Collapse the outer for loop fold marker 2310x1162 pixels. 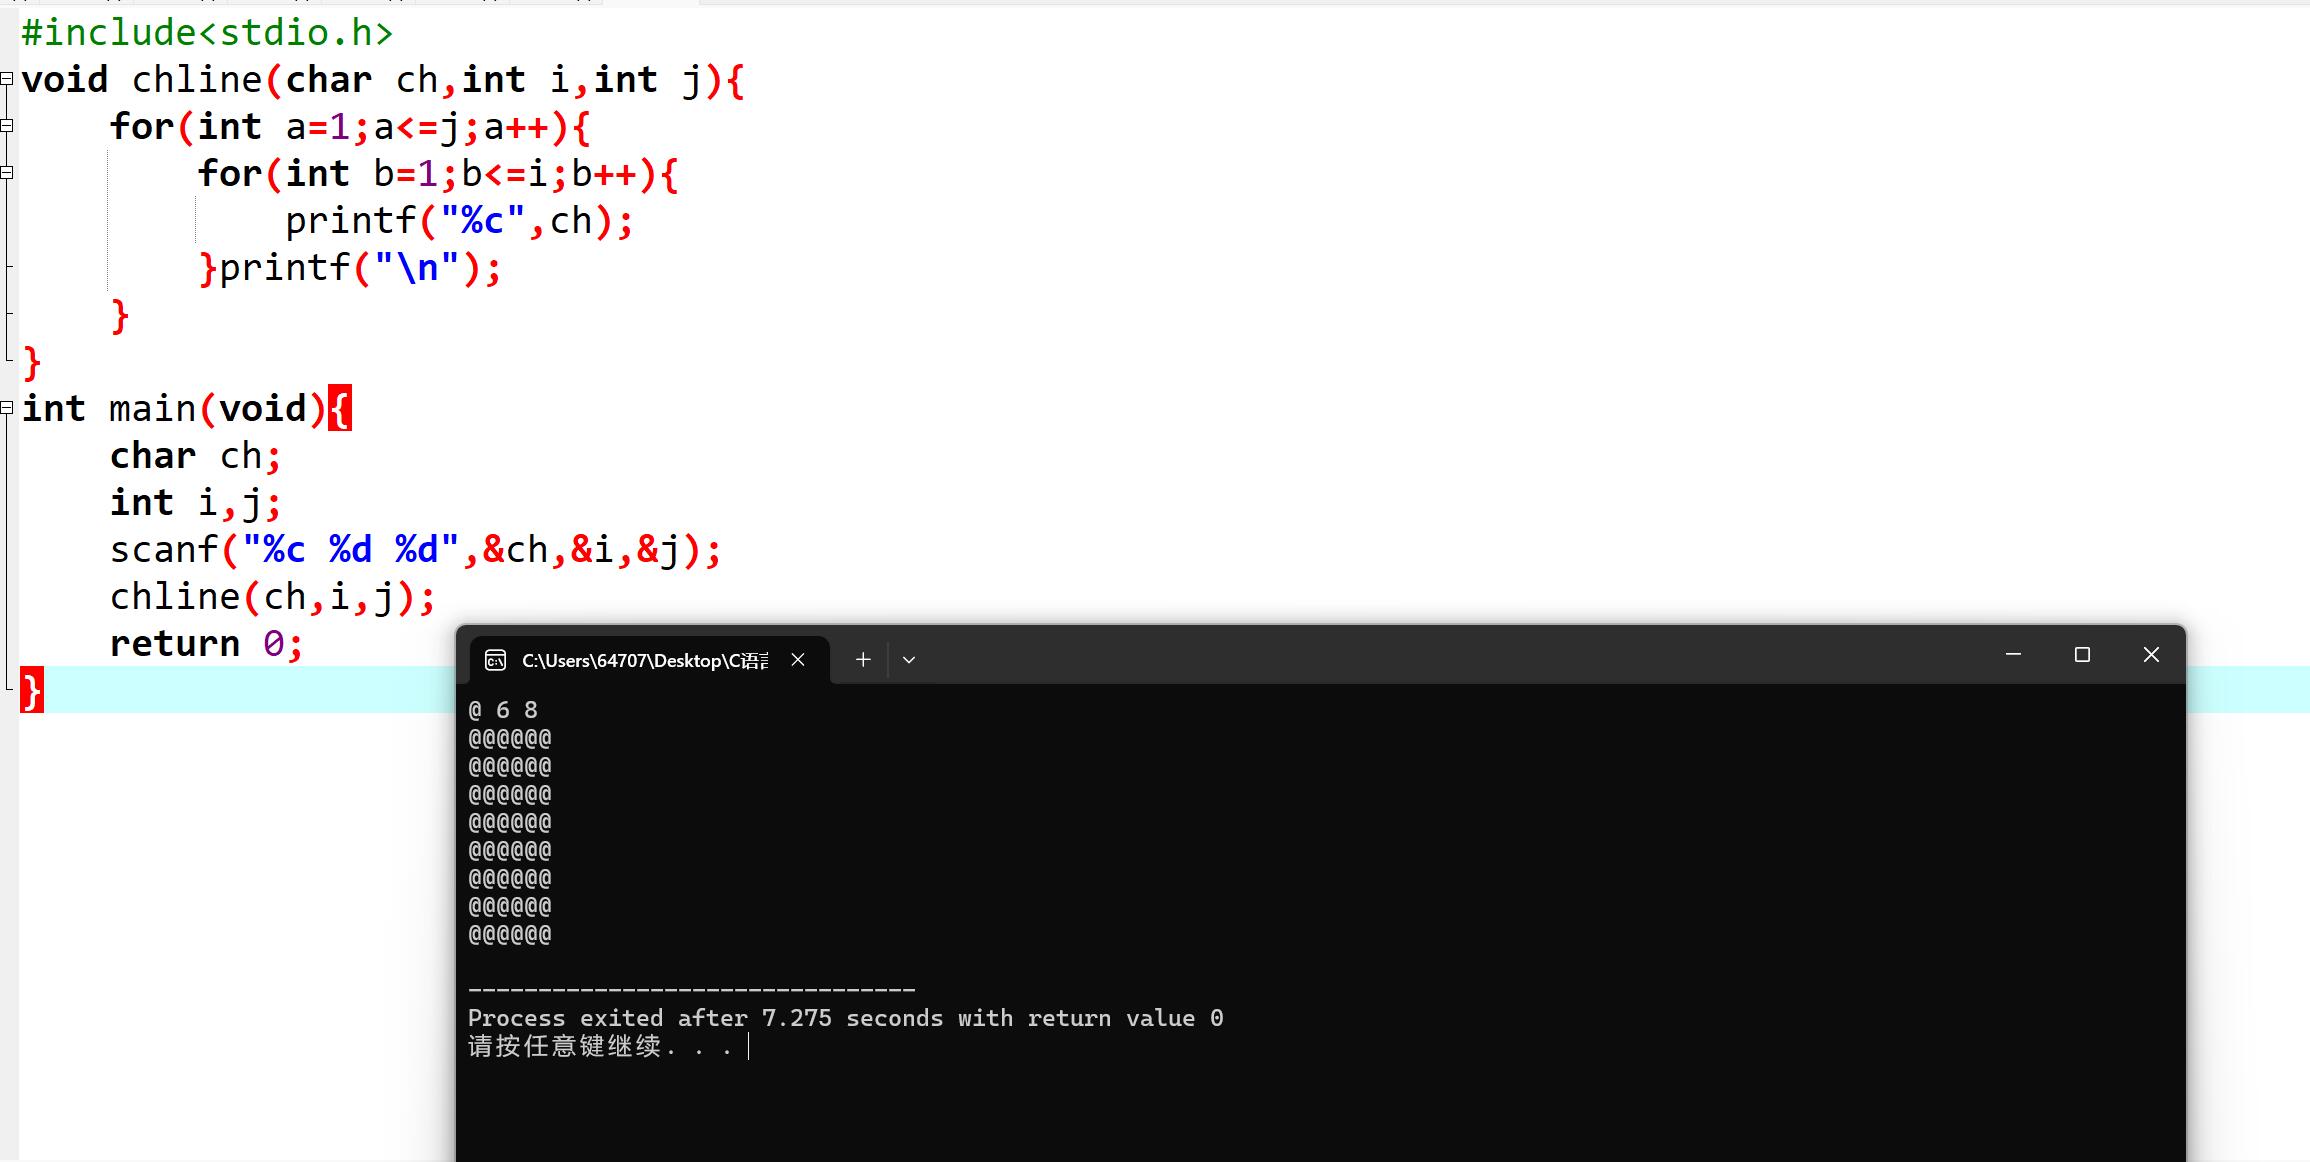6,125
